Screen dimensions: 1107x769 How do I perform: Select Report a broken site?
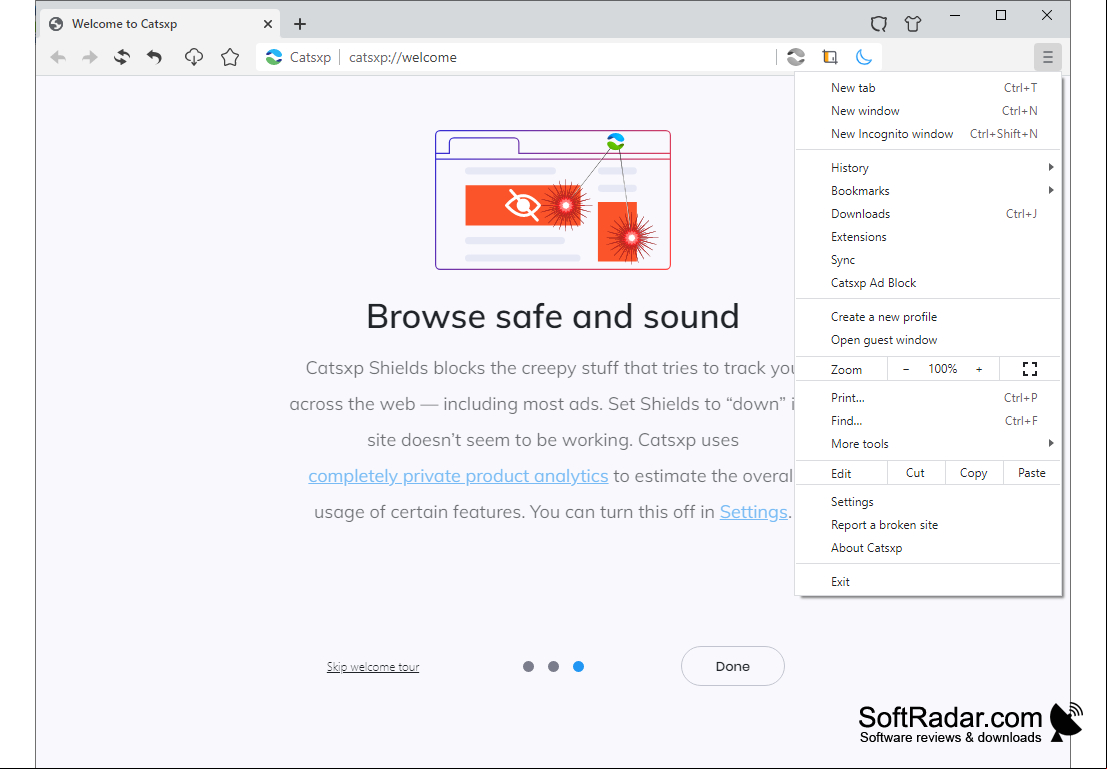(928, 525)
